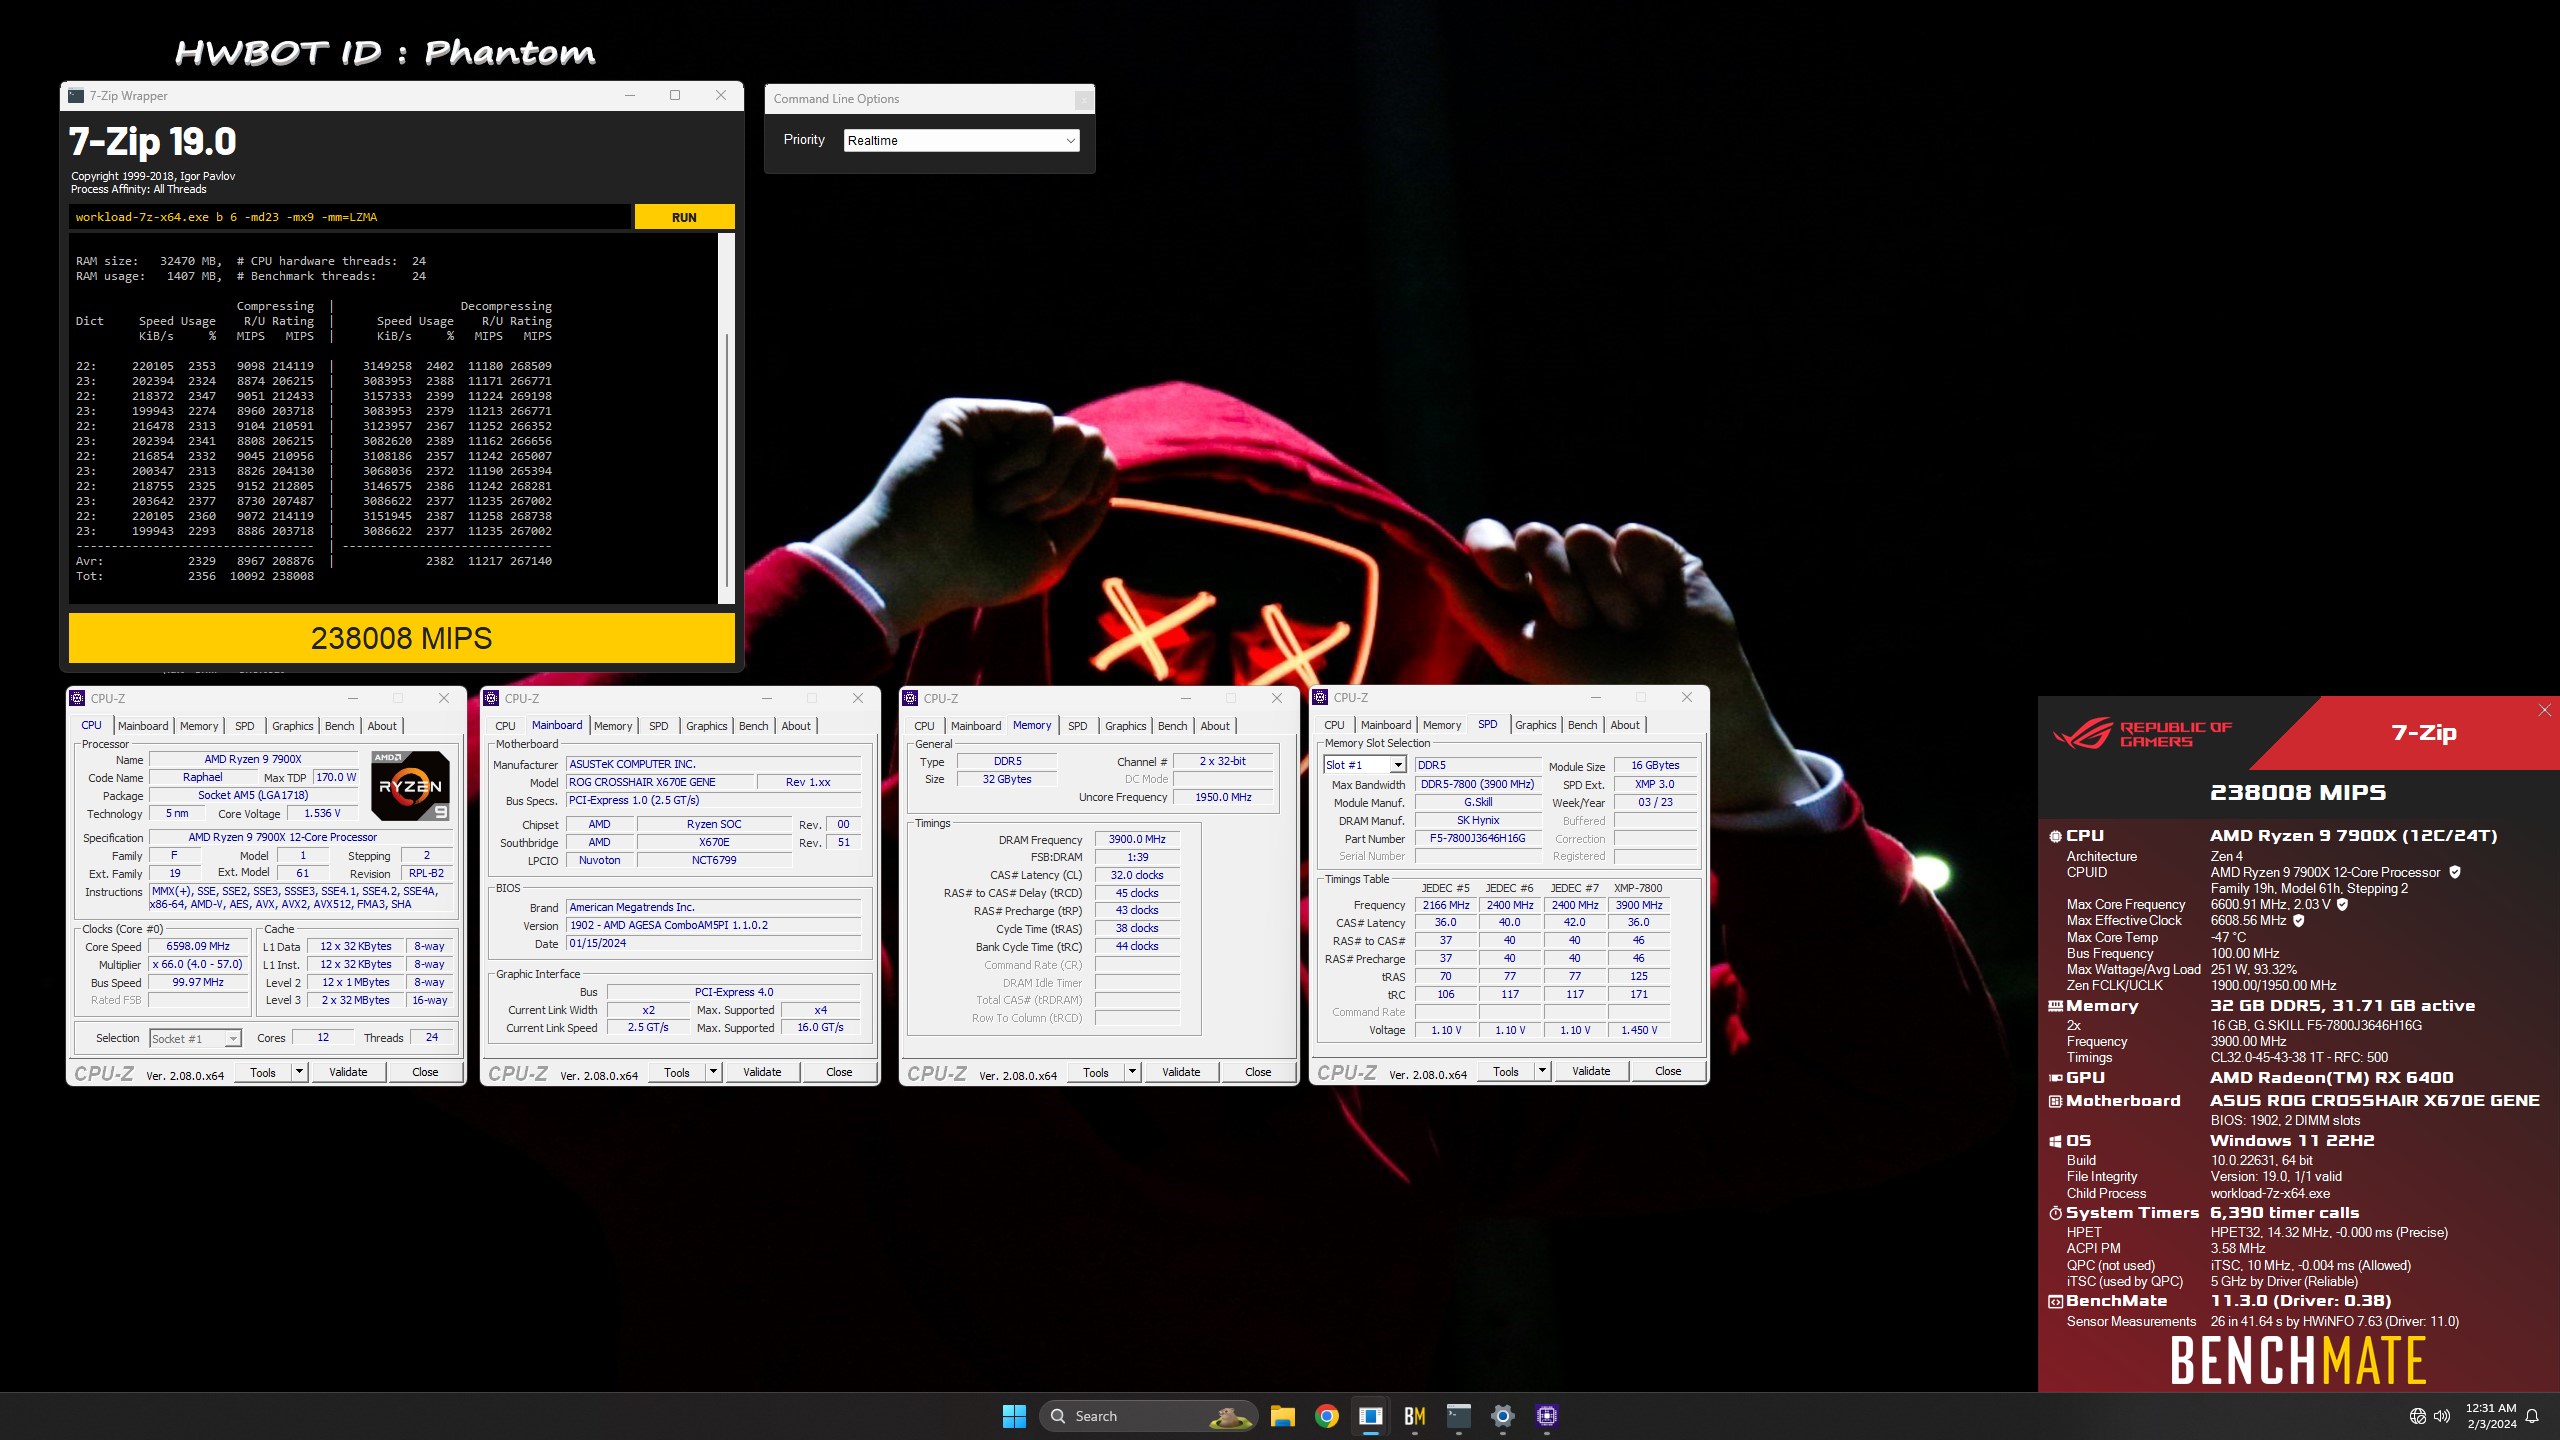Screen dimensions: 2560x1440
Task: Click Close button in Mainboard window
Action: click(x=839, y=1072)
